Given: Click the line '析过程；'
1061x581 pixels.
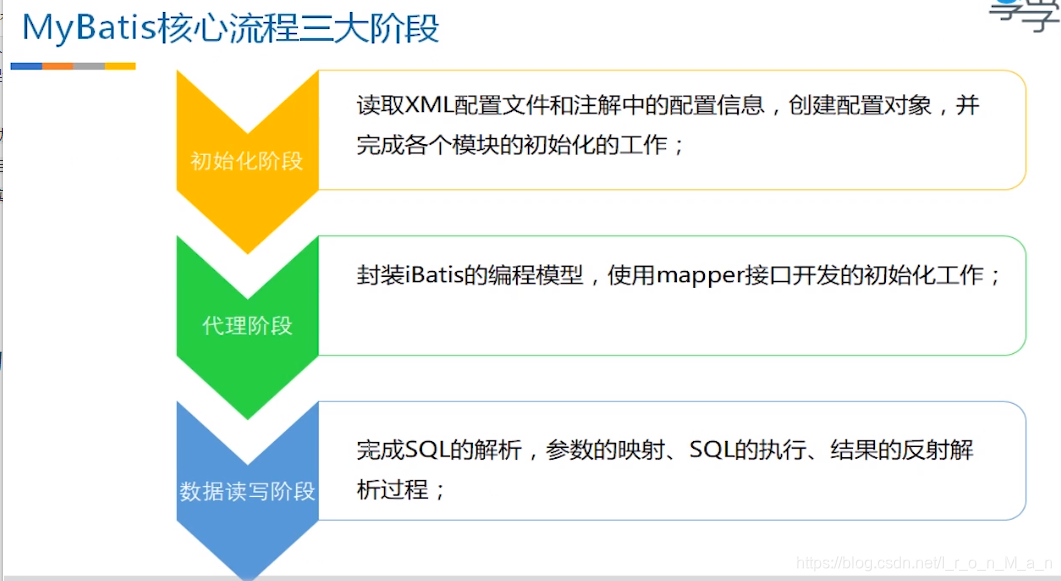Looking at the screenshot, I should coord(401,489).
